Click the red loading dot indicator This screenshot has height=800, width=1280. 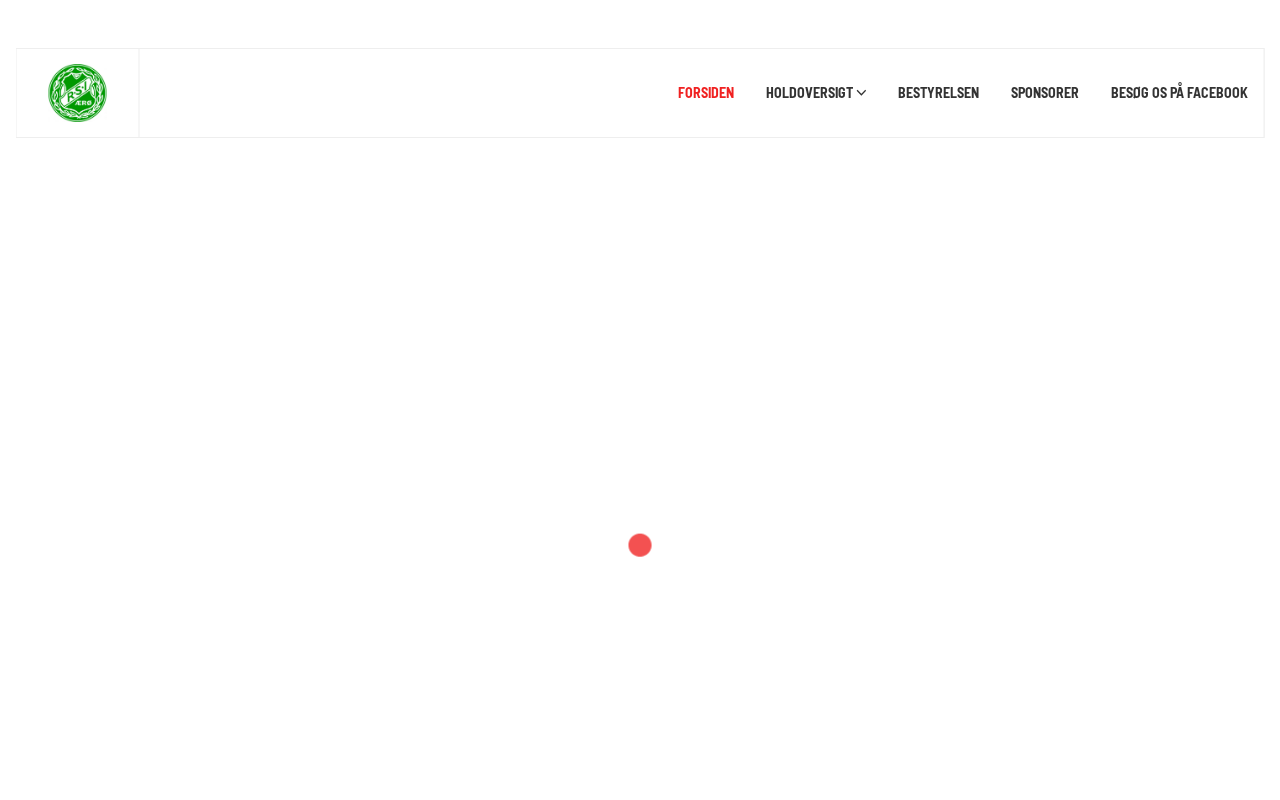tap(640, 545)
